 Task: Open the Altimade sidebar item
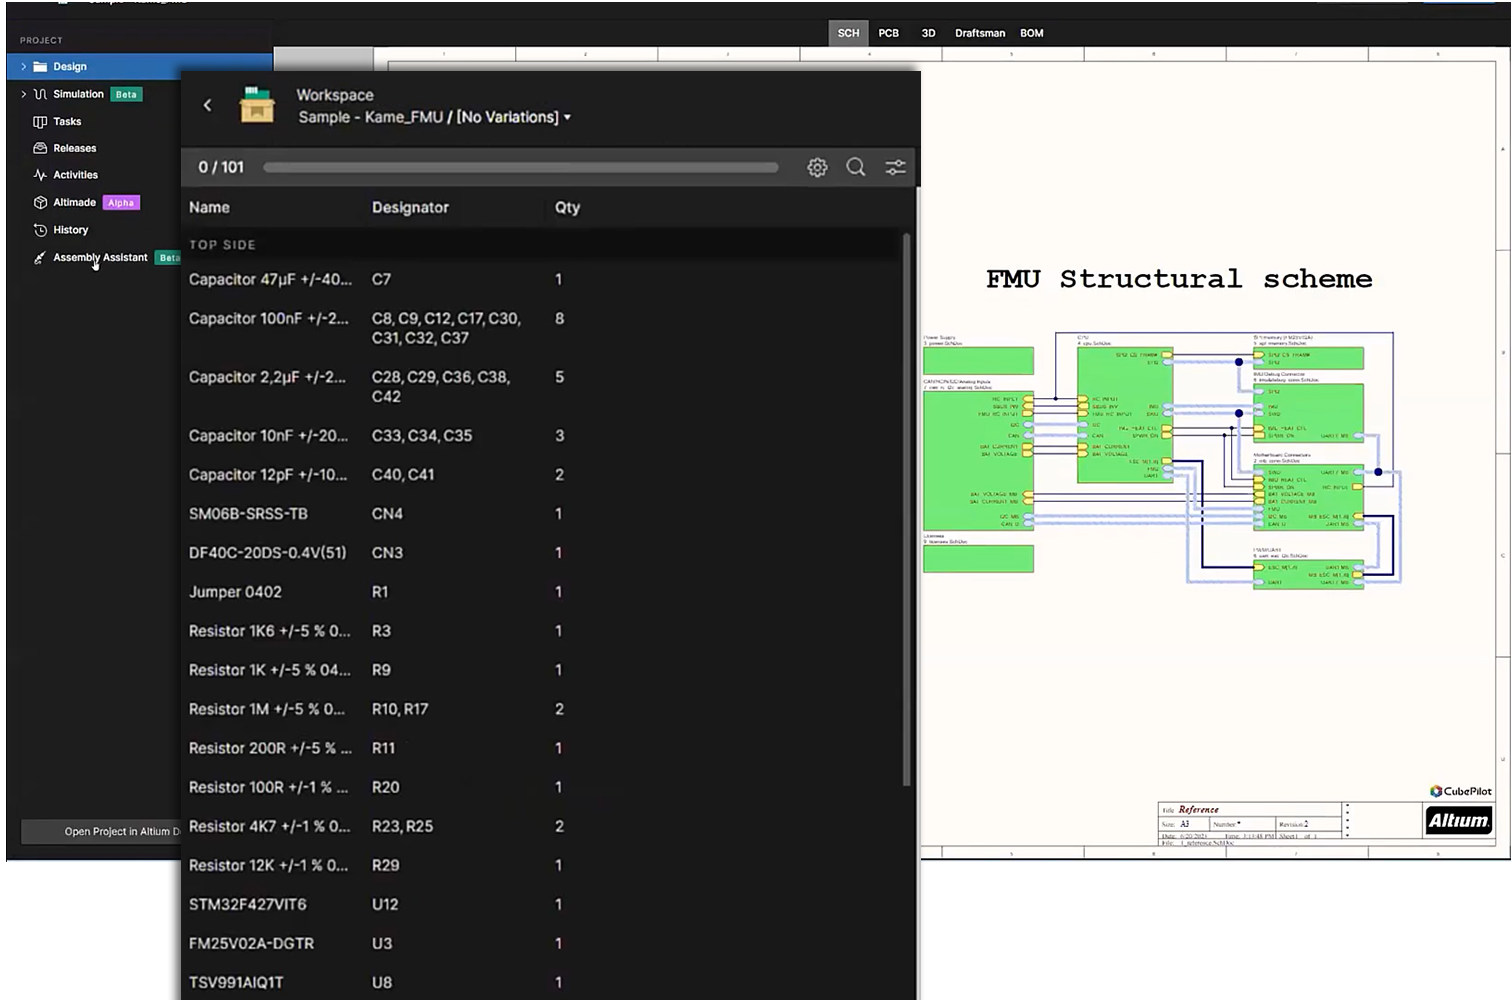pos(75,203)
